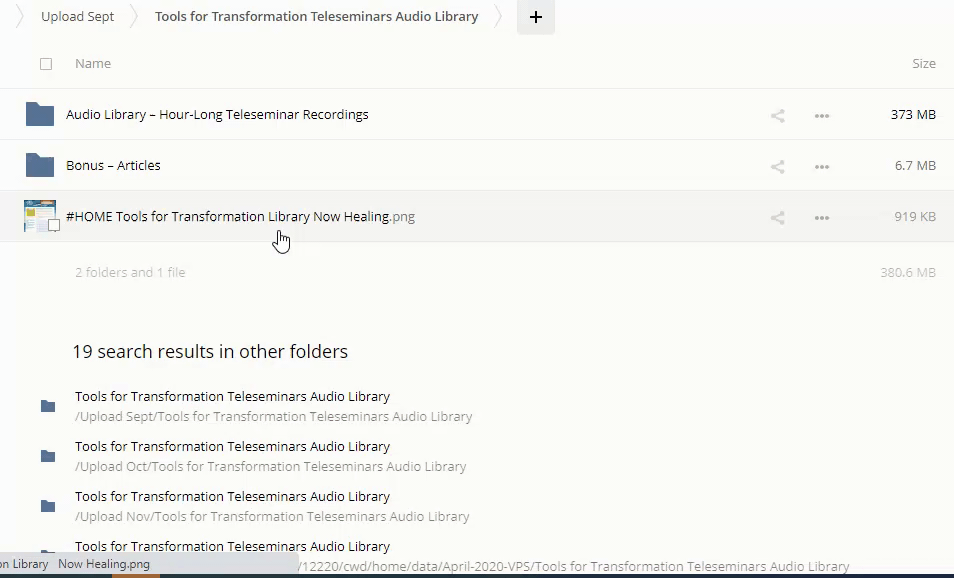954x578 pixels.
Task: Toggle the select-all checkbox in header
Action: (x=46, y=64)
